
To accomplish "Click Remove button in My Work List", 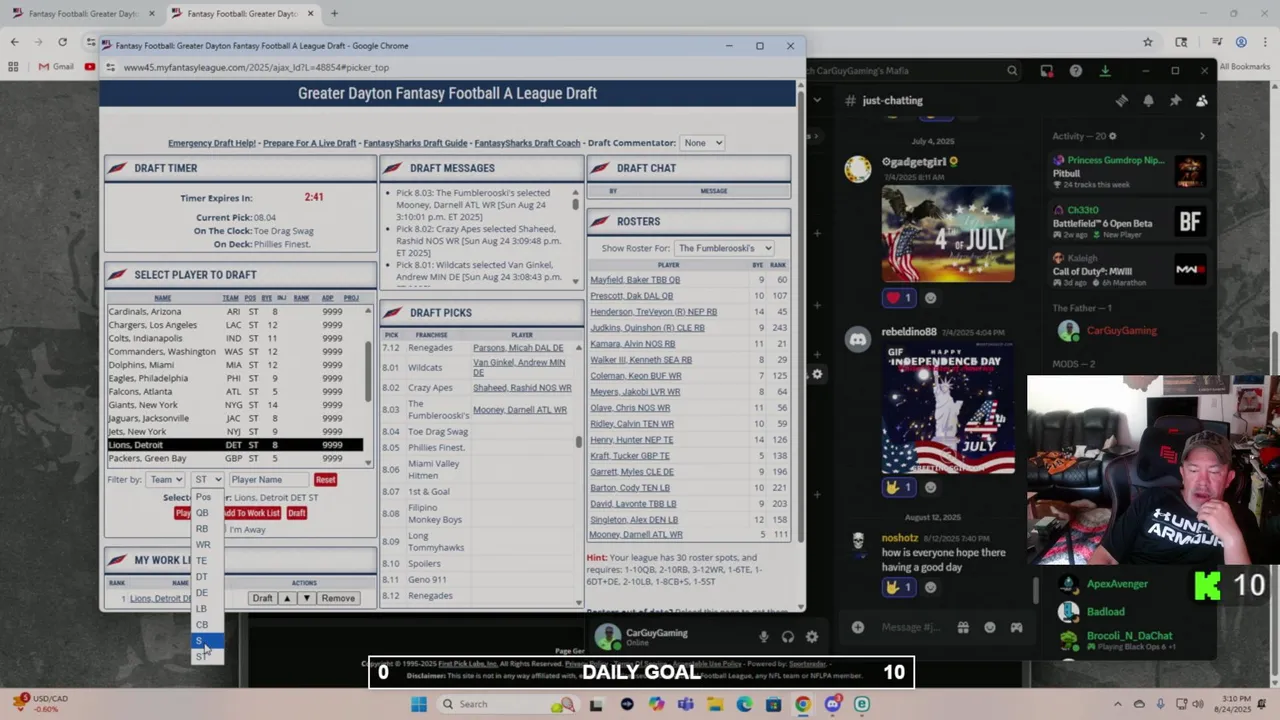I will tap(338, 598).
